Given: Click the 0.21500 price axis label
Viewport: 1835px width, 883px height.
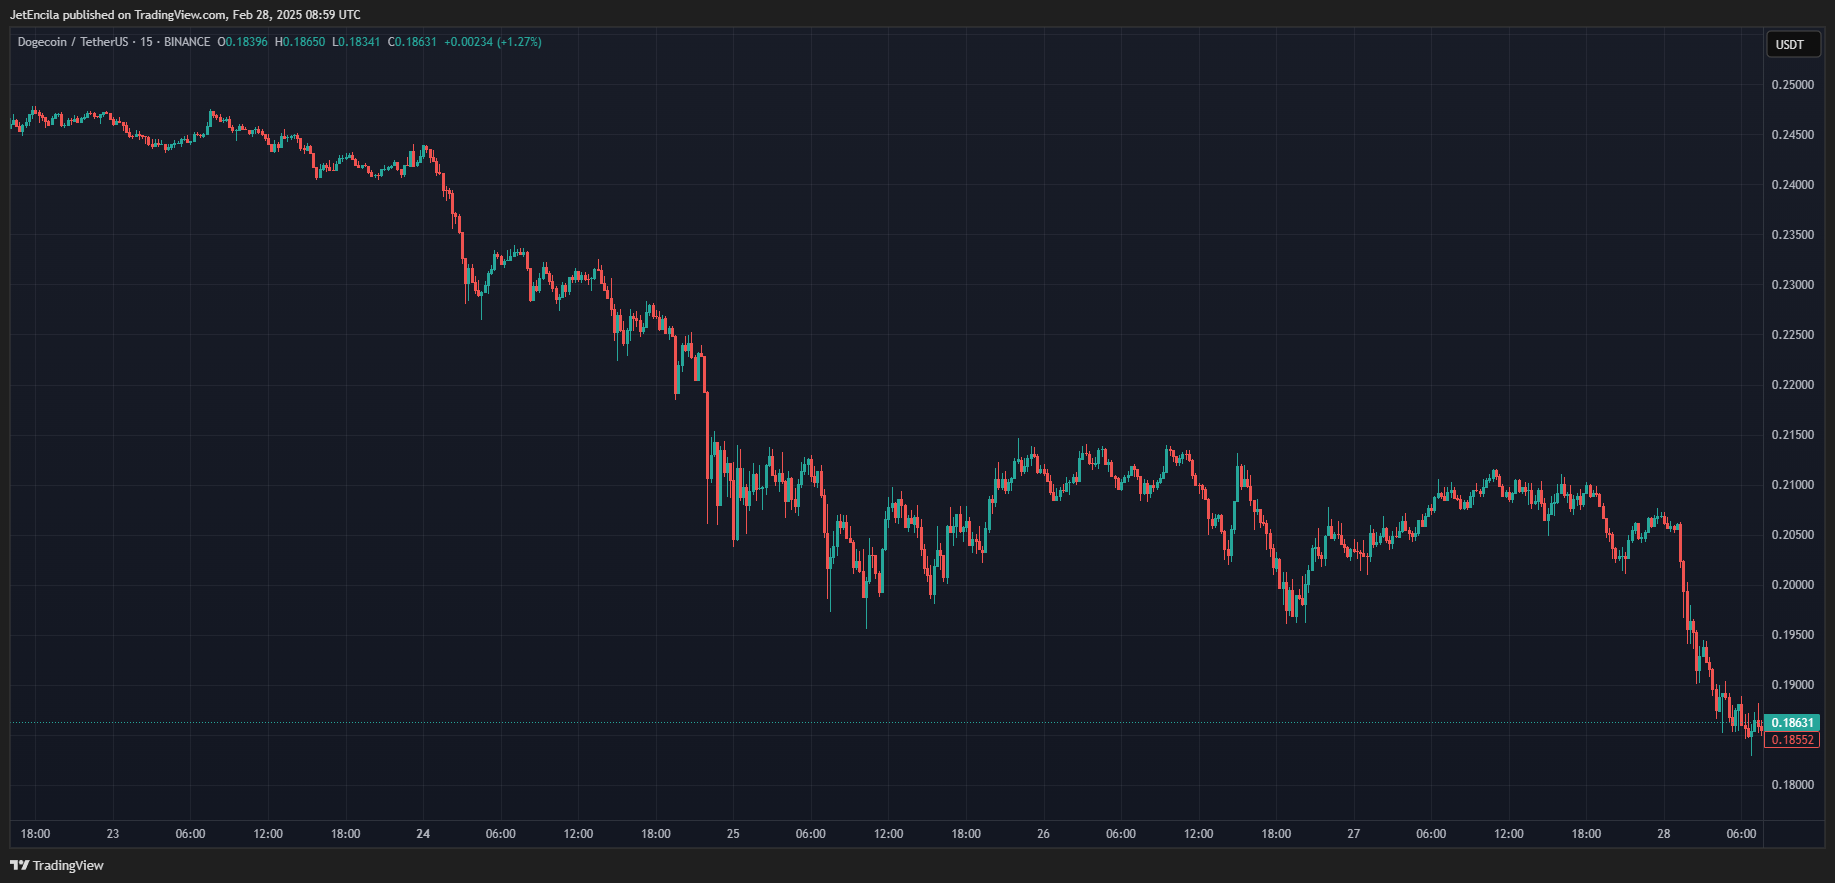Looking at the screenshot, I should (1792, 435).
